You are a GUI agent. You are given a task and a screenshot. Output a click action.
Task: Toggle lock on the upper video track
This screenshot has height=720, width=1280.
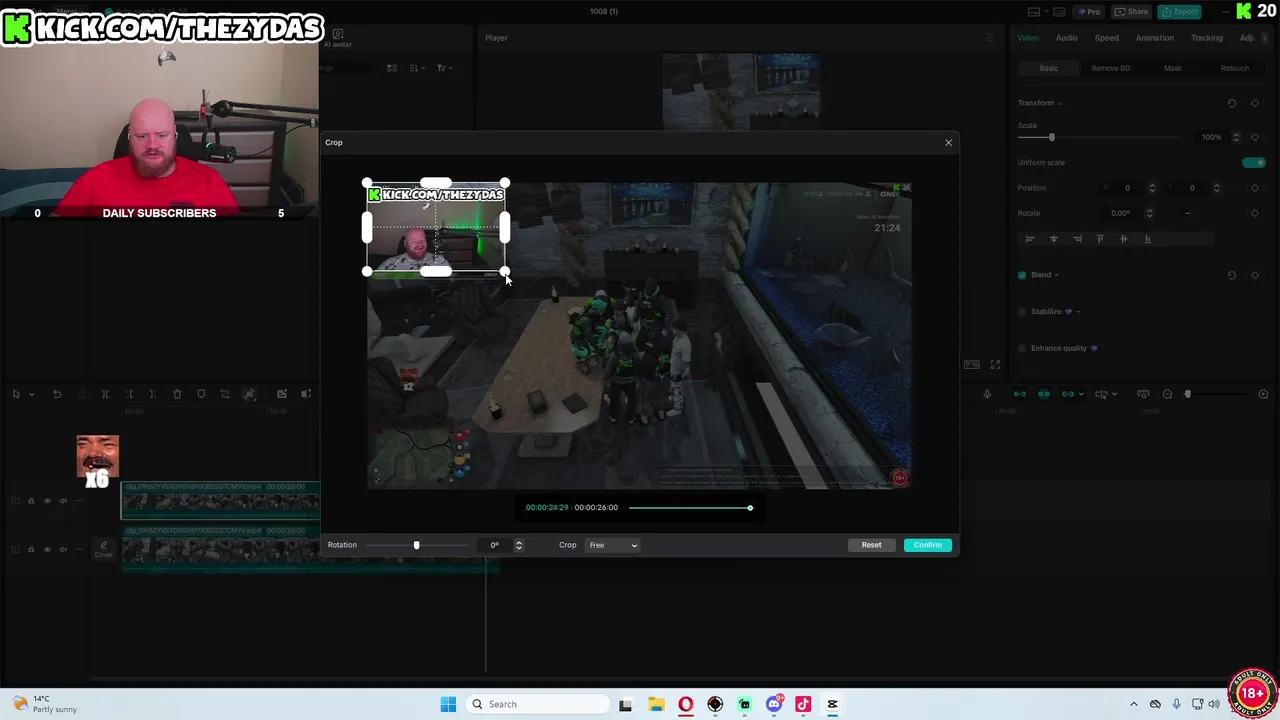(x=31, y=501)
